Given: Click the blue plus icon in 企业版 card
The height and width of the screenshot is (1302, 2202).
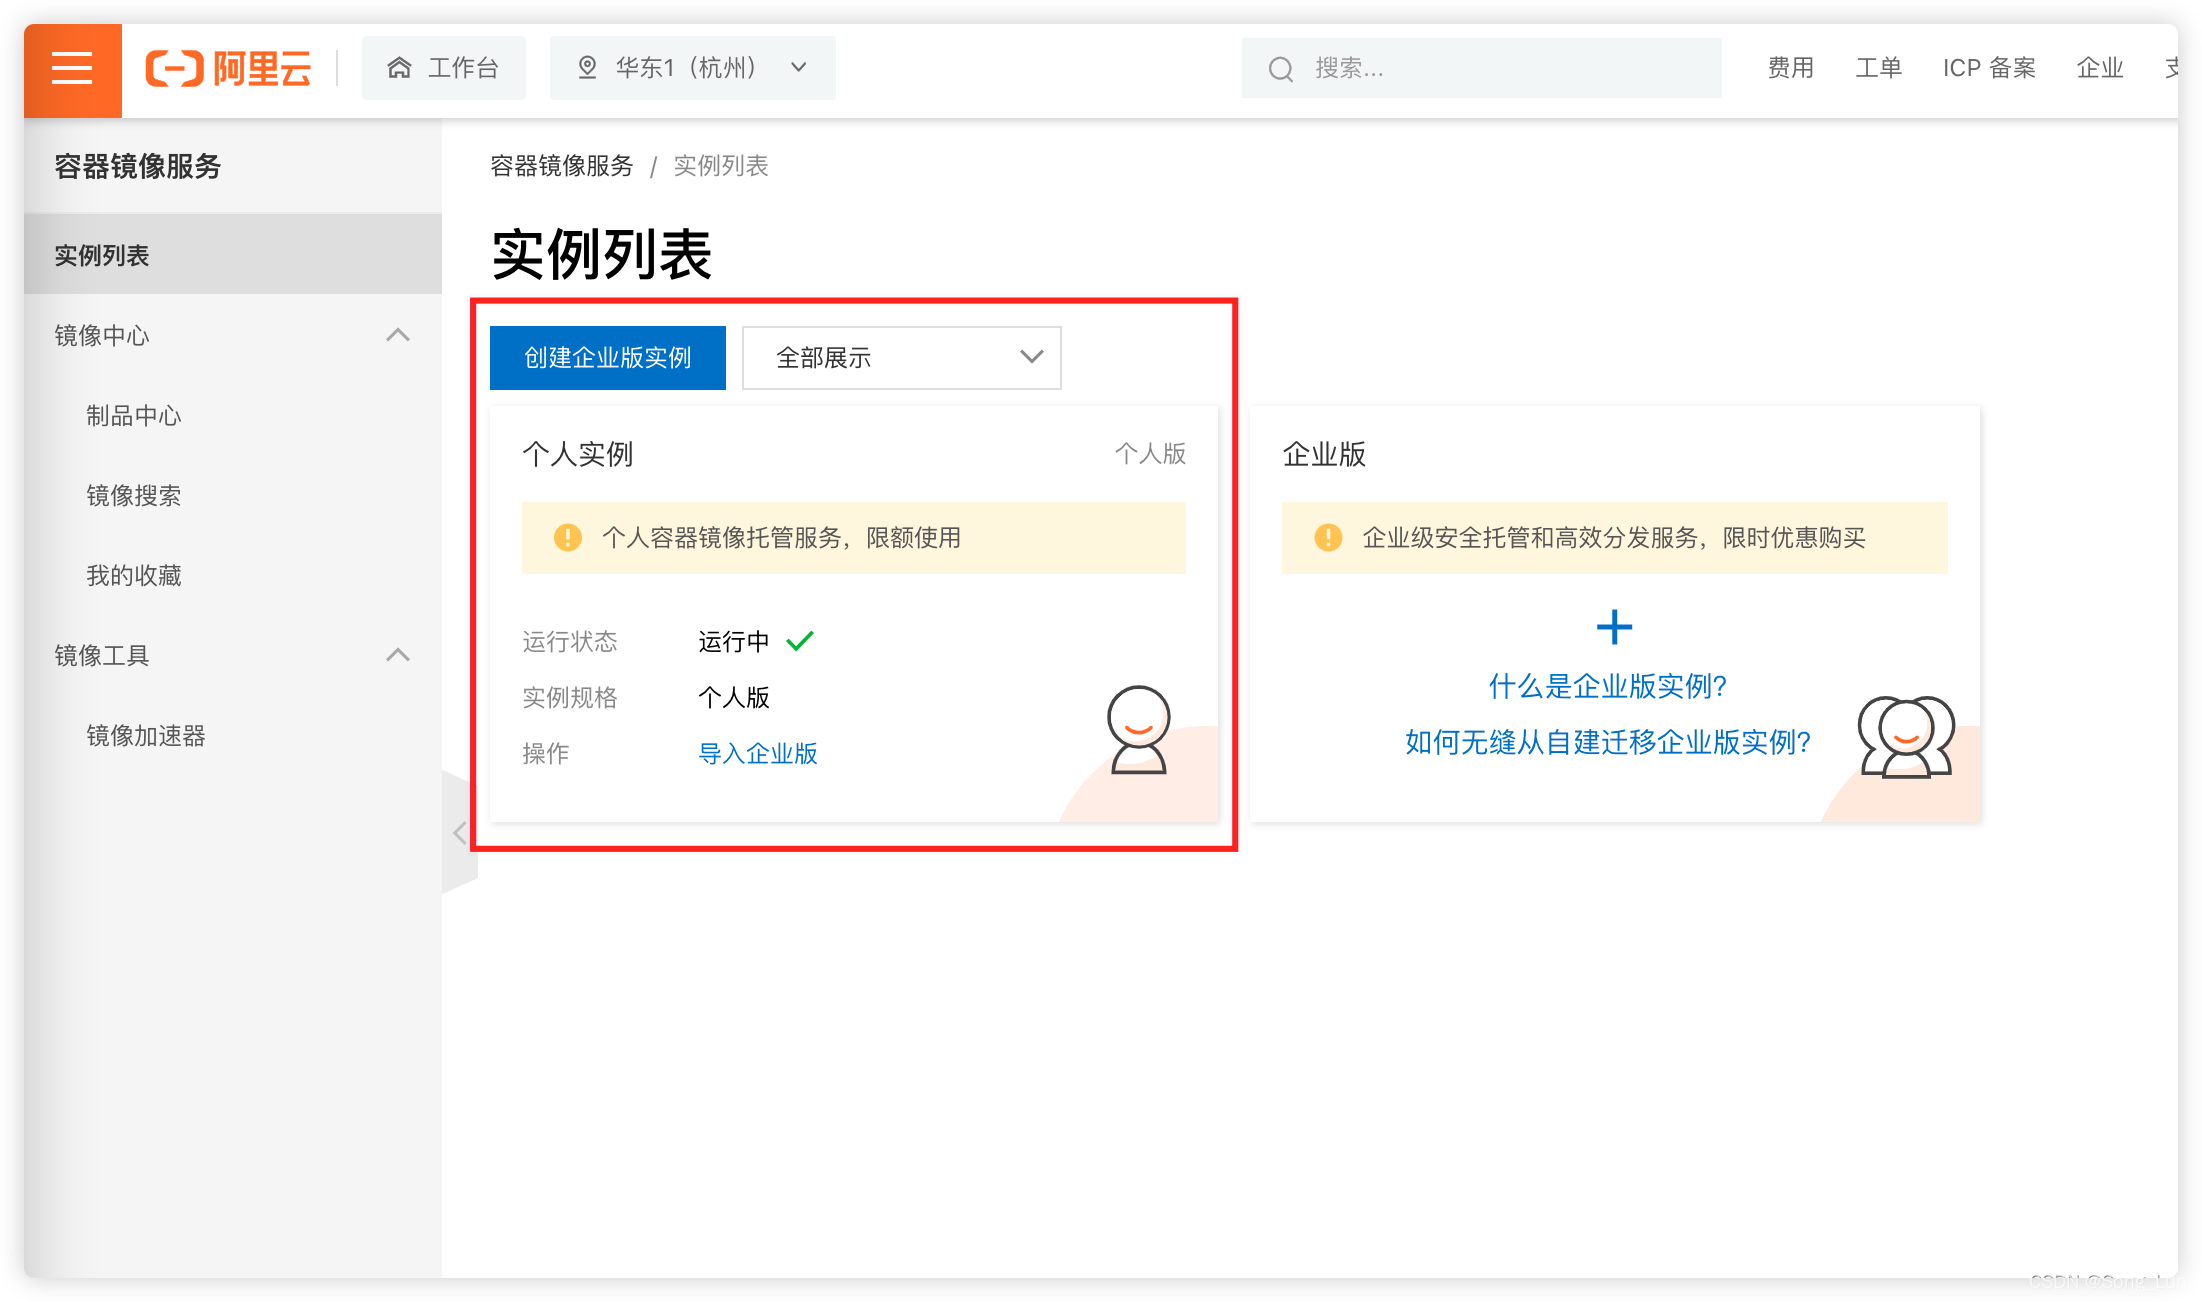Looking at the screenshot, I should (x=1614, y=627).
